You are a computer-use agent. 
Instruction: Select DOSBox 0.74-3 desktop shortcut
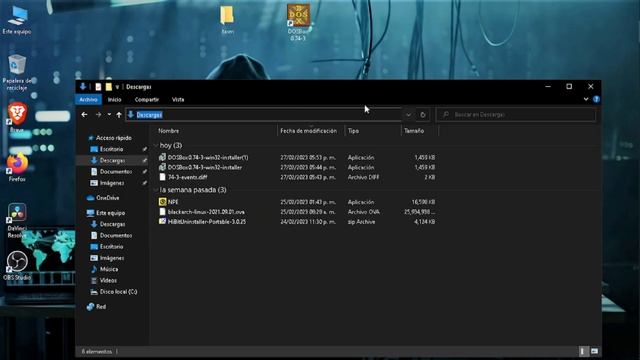click(x=298, y=22)
